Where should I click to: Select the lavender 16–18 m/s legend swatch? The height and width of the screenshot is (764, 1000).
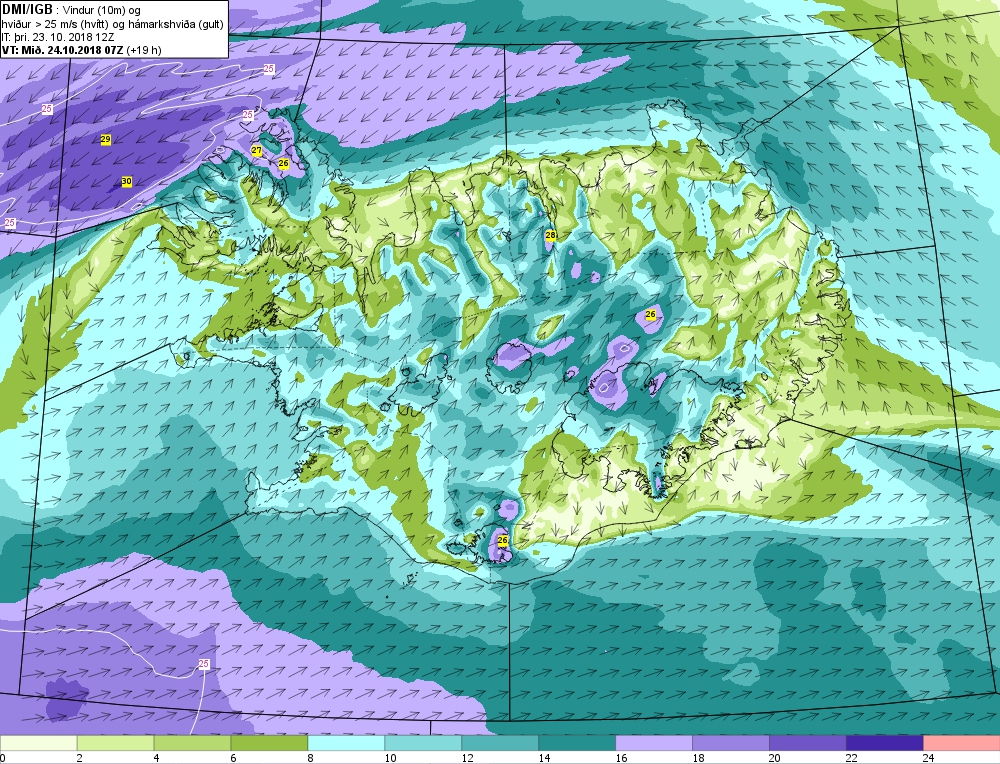654,743
